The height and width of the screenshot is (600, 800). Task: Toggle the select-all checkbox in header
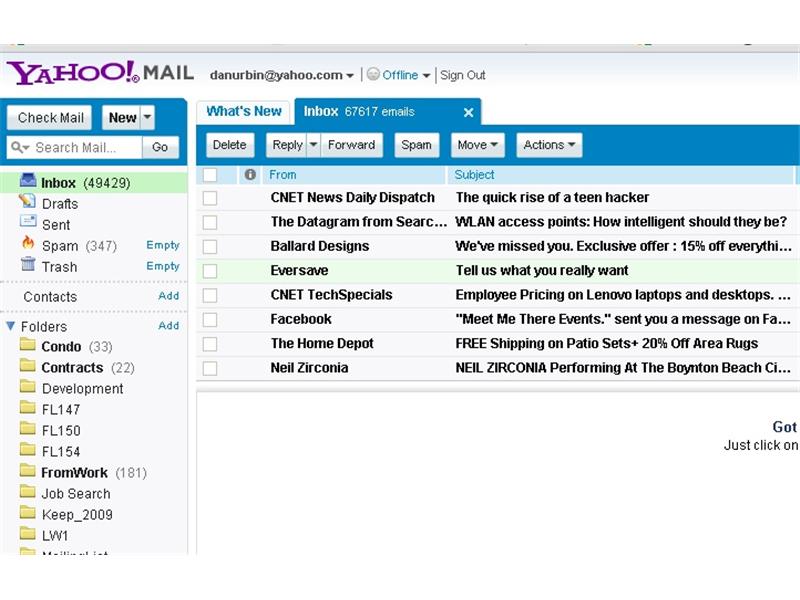coord(210,174)
